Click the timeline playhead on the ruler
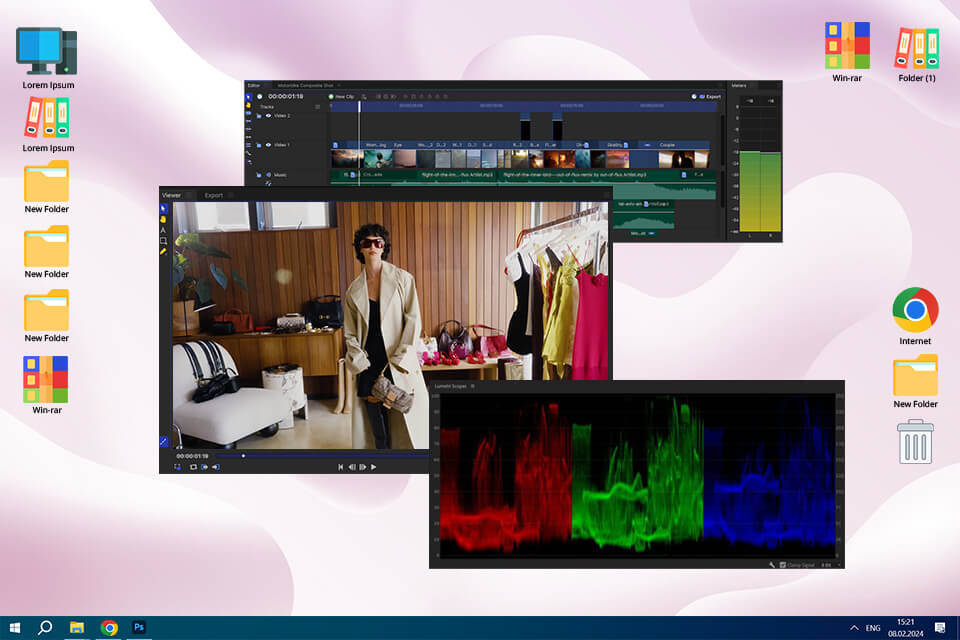960x640 pixels. (359, 106)
